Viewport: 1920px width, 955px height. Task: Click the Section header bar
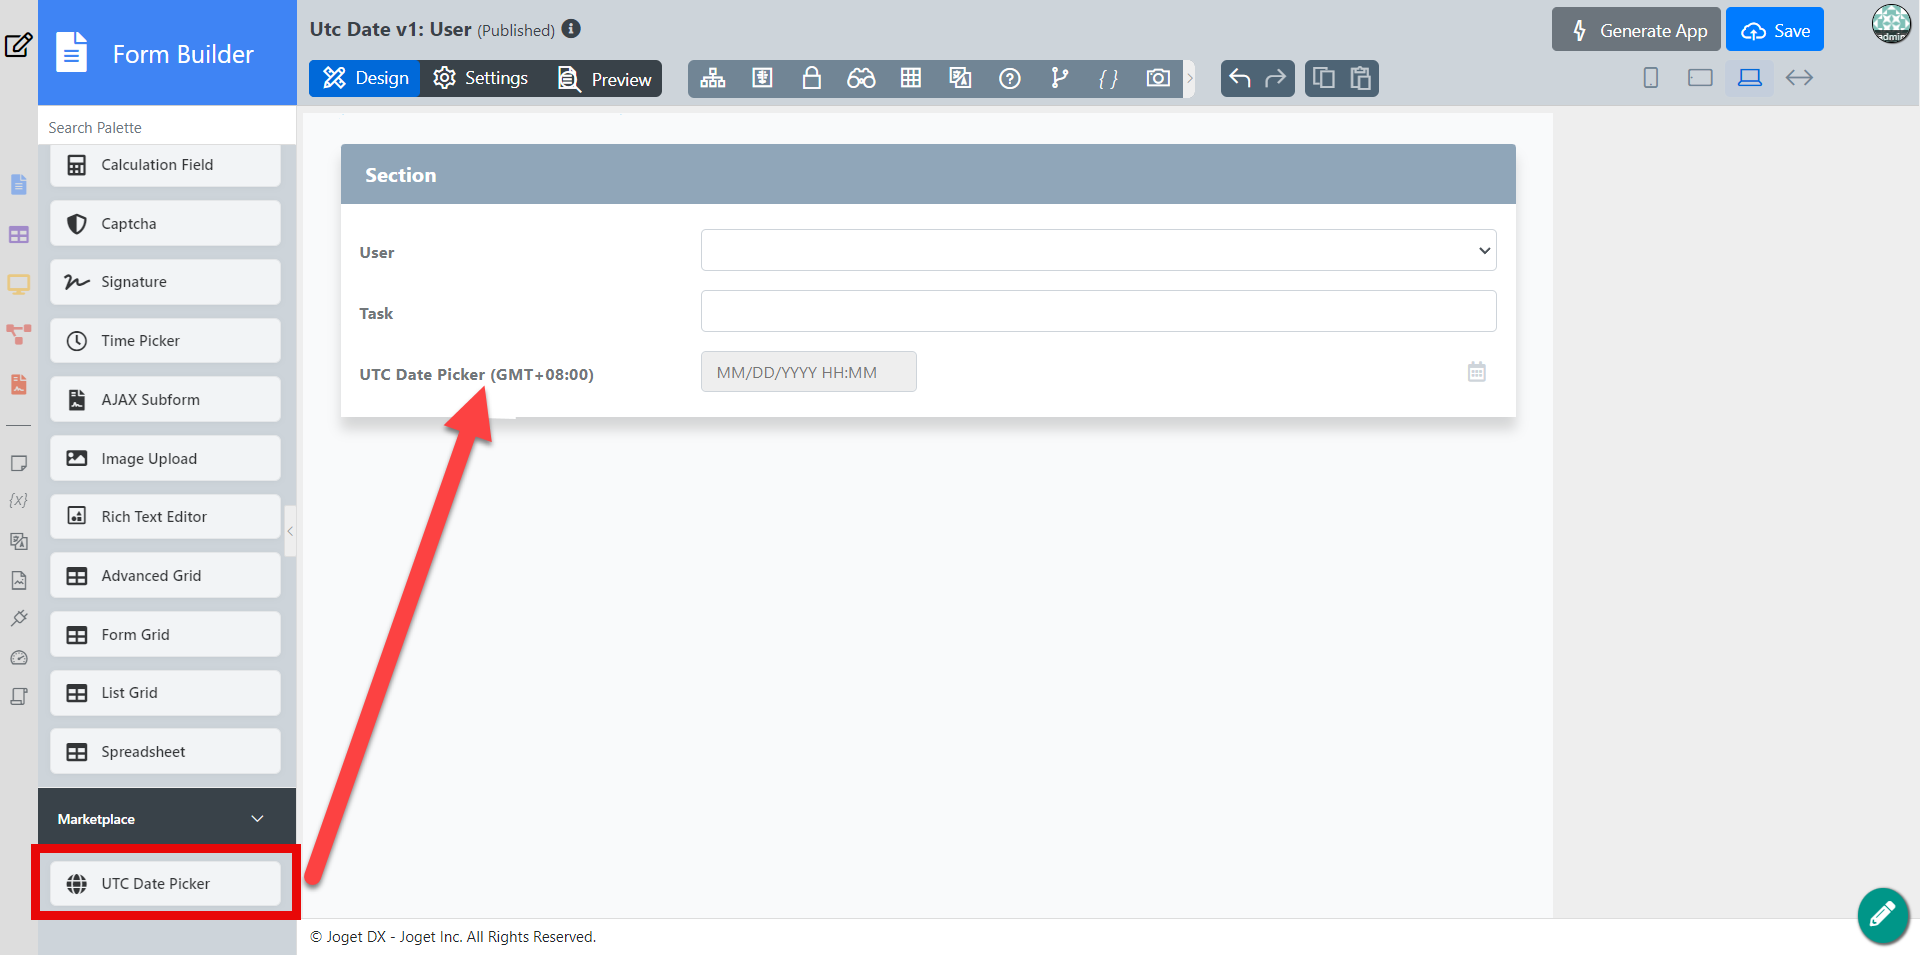tap(928, 174)
